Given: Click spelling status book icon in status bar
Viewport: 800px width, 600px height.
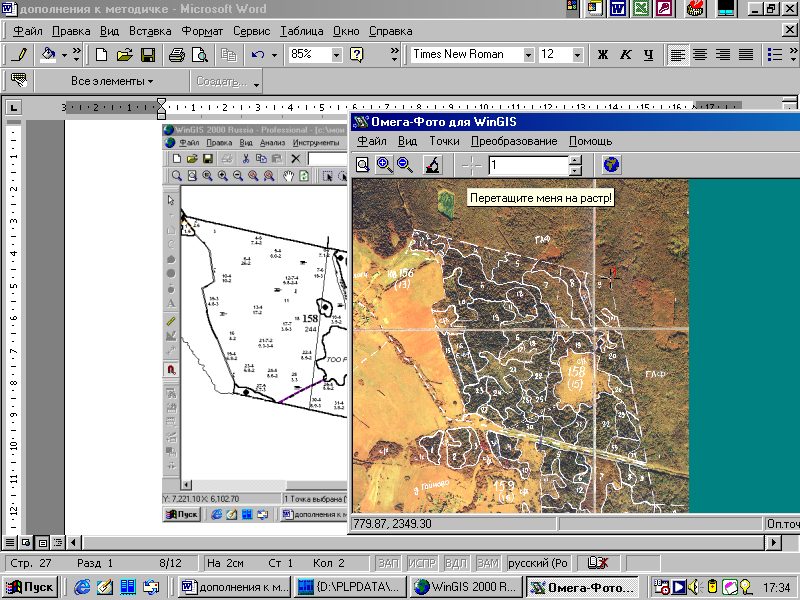Looking at the screenshot, I should click(598, 563).
